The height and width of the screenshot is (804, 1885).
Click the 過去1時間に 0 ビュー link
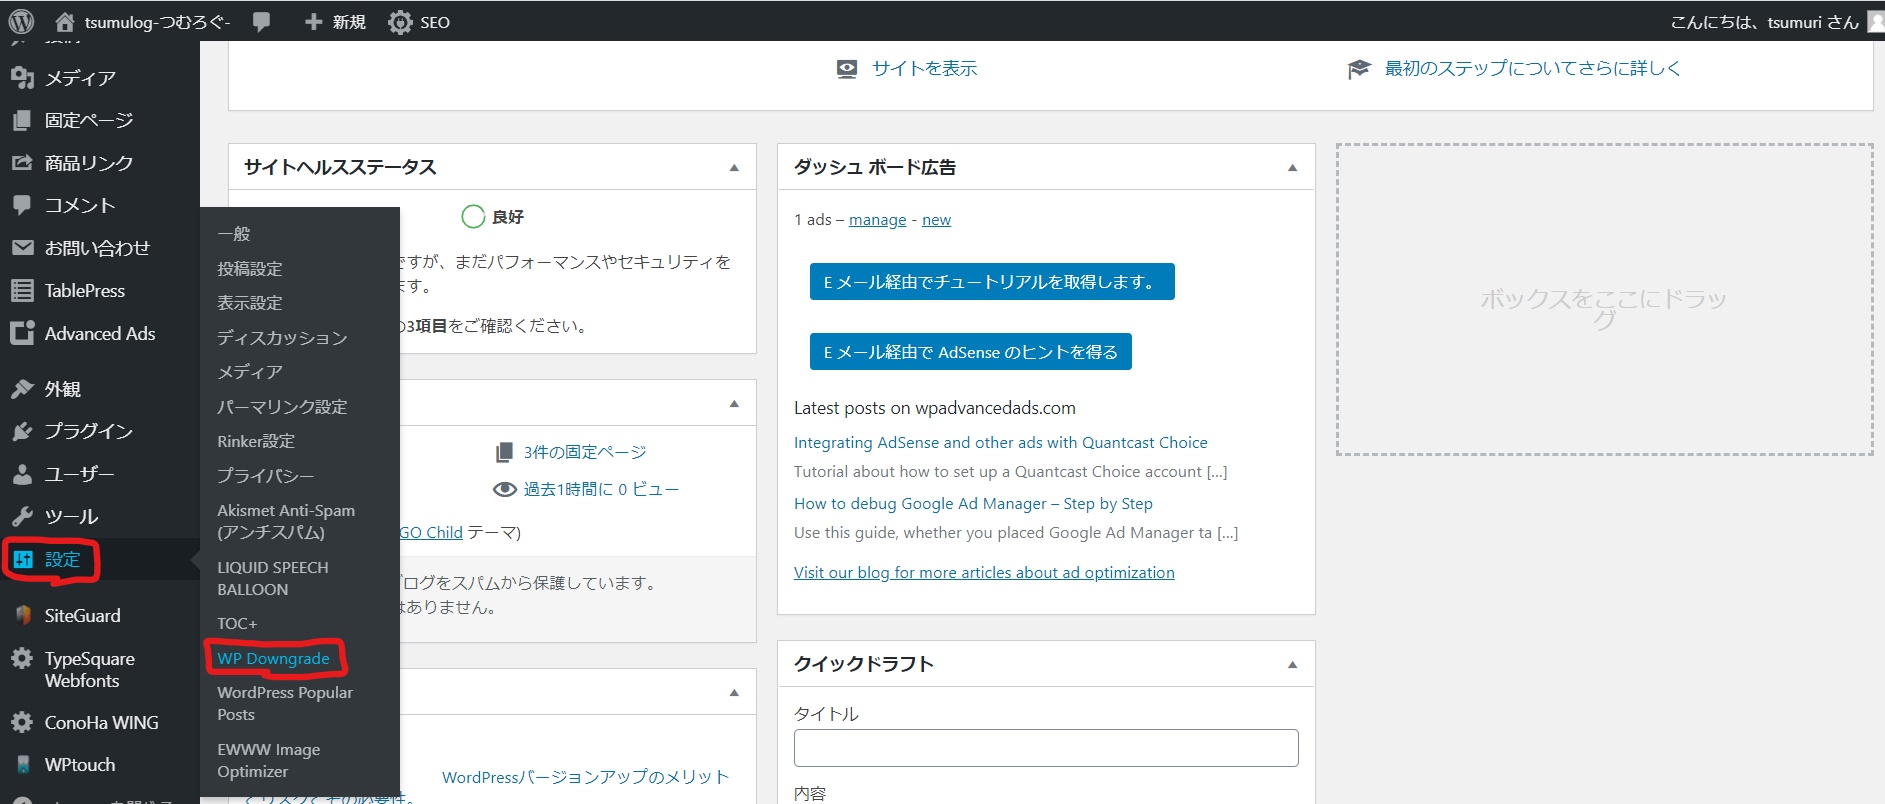(601, 489)
